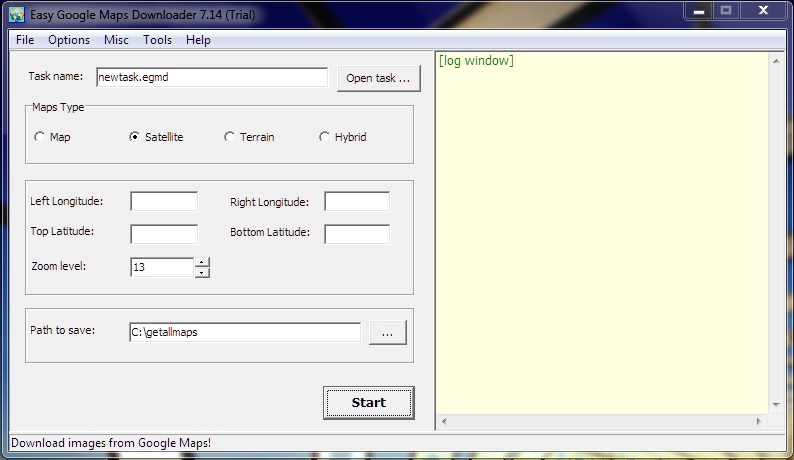Image resolution: width=794 pixels, height=460 pixels.
Task: Decrease zoom level with down arrow
Action: point(202,273)
